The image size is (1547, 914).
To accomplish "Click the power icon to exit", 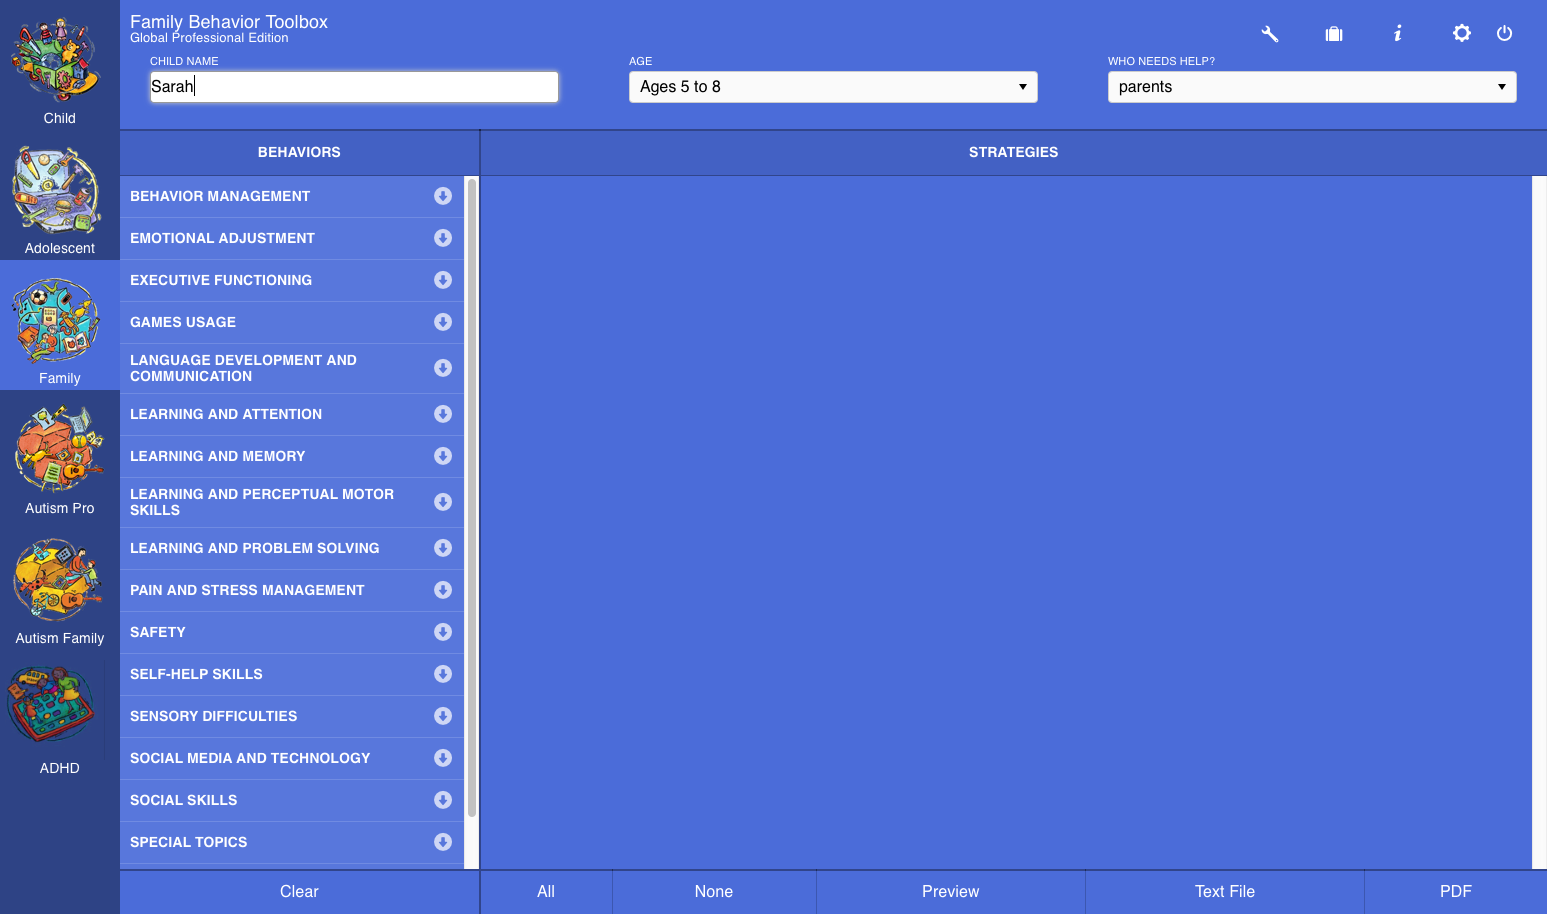I will [x=1504, y=34].
